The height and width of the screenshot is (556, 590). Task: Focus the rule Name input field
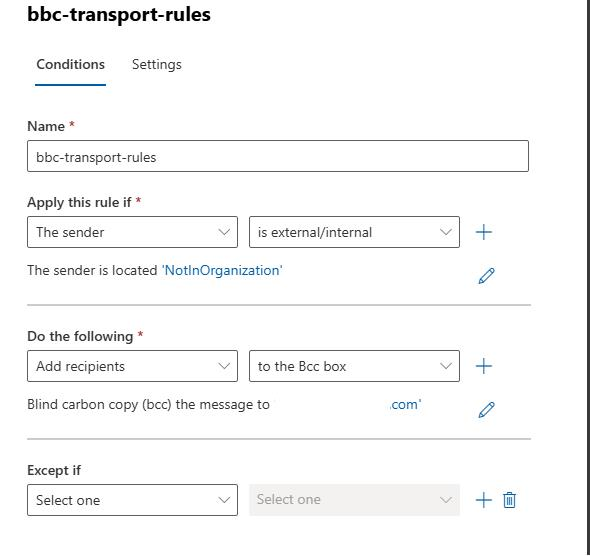(278, 156)
